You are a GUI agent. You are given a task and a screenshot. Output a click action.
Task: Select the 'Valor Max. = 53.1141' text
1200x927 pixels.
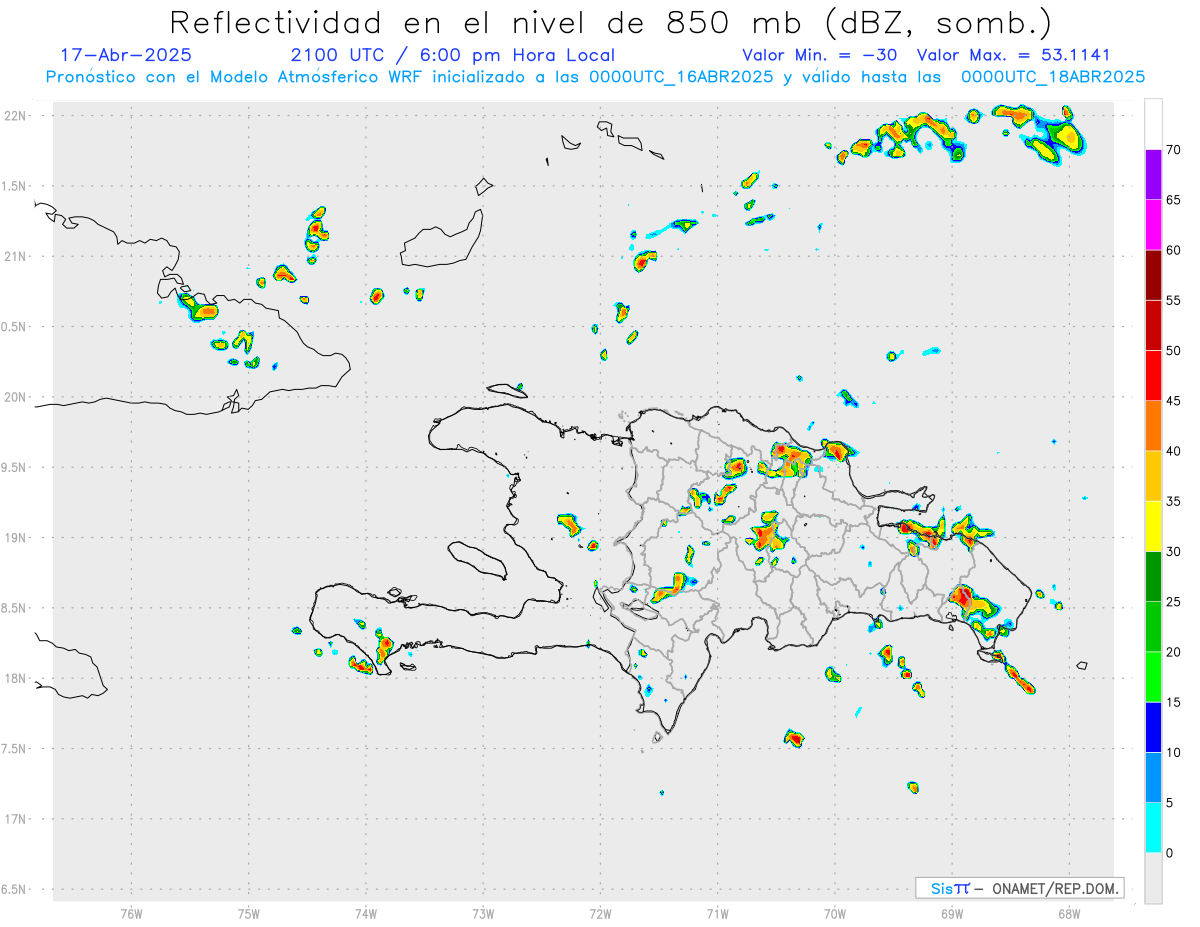tap(1013, 55)
